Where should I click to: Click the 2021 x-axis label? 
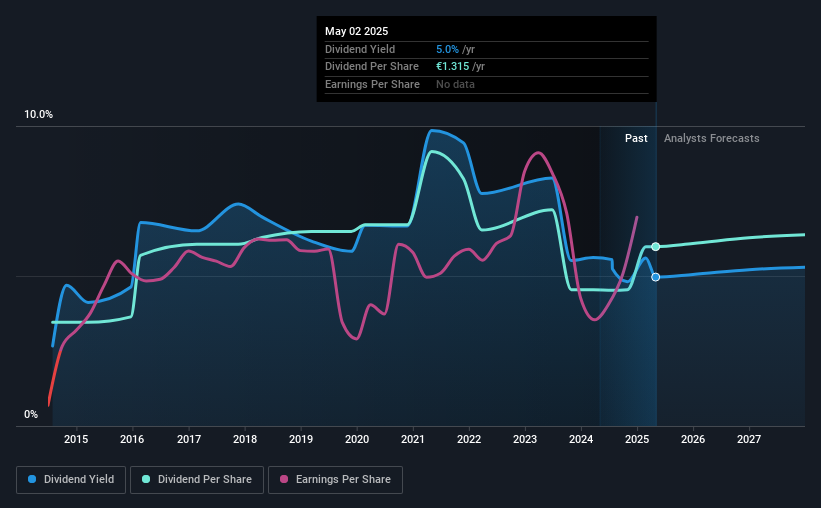[413, 439]
